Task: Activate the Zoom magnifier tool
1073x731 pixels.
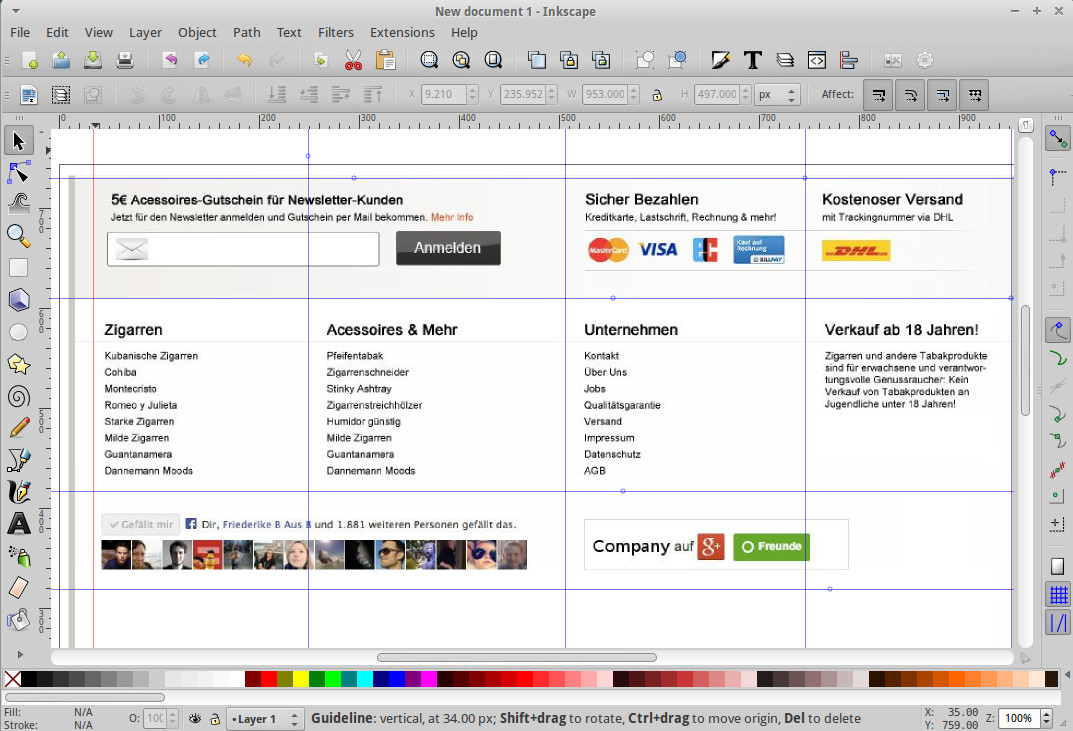Action: pos(18,236)
